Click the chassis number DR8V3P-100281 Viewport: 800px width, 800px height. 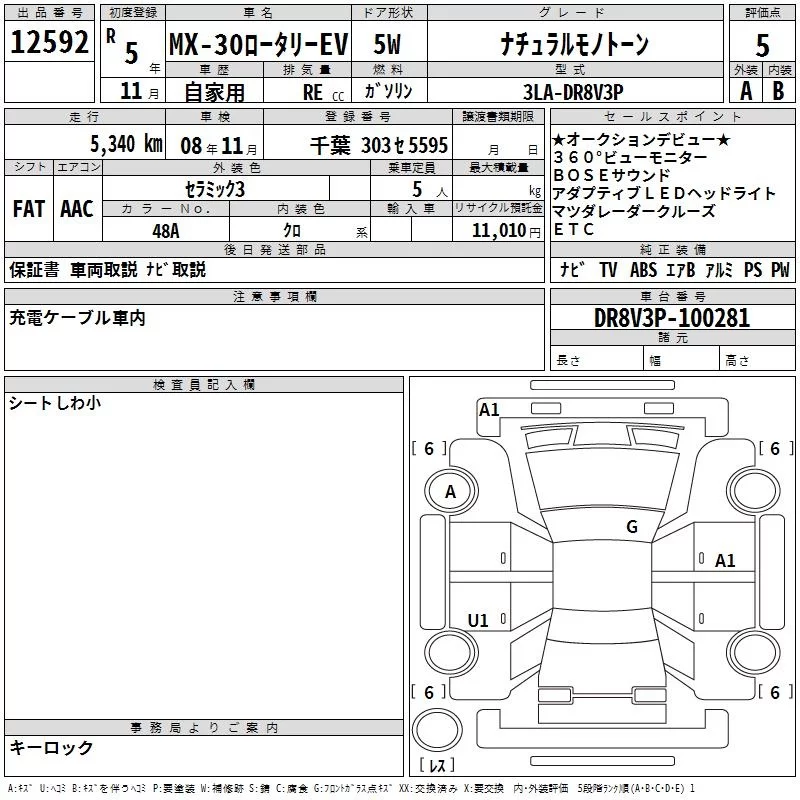[x=671, y=318]
